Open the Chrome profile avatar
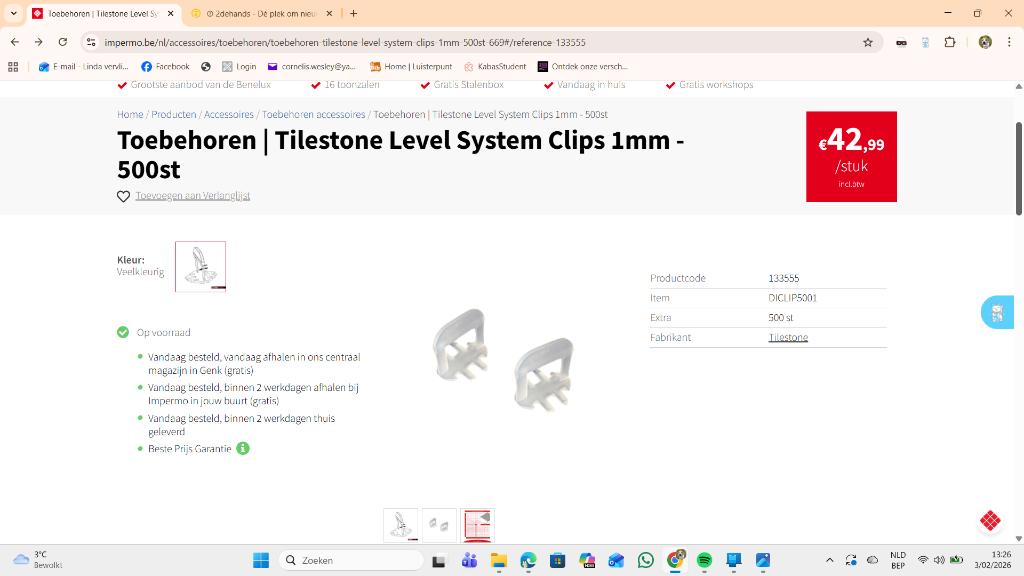Image resolution: width=1024 pixels, height=576 pixels. pos(985,42)
